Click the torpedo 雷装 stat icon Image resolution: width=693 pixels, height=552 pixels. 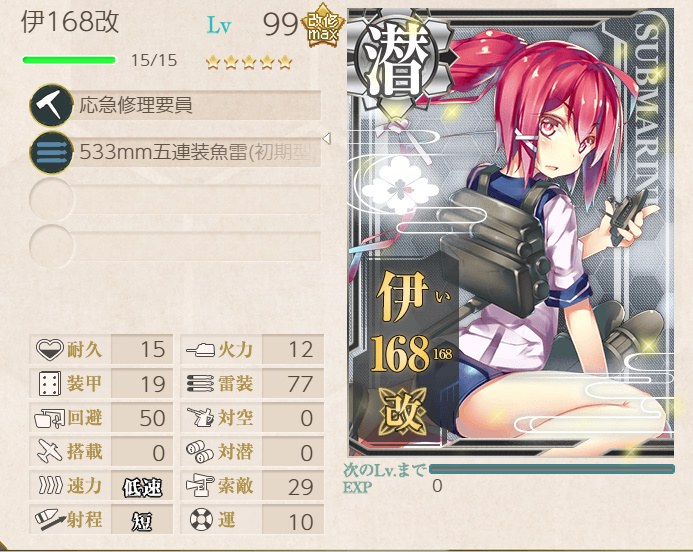[x=201, y=384]
